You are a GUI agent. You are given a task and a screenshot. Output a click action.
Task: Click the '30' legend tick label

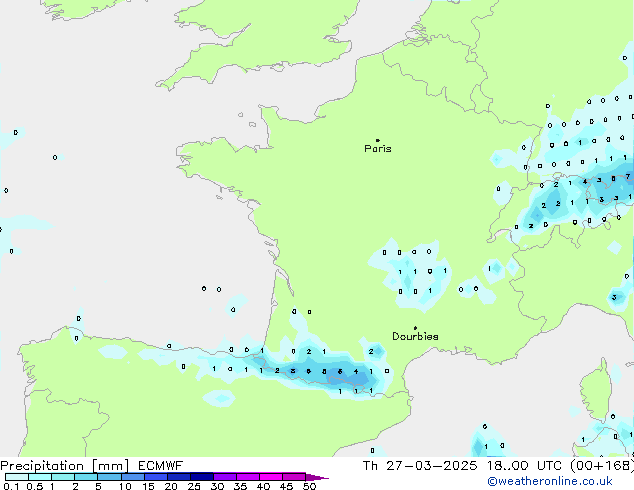[217, 486]
